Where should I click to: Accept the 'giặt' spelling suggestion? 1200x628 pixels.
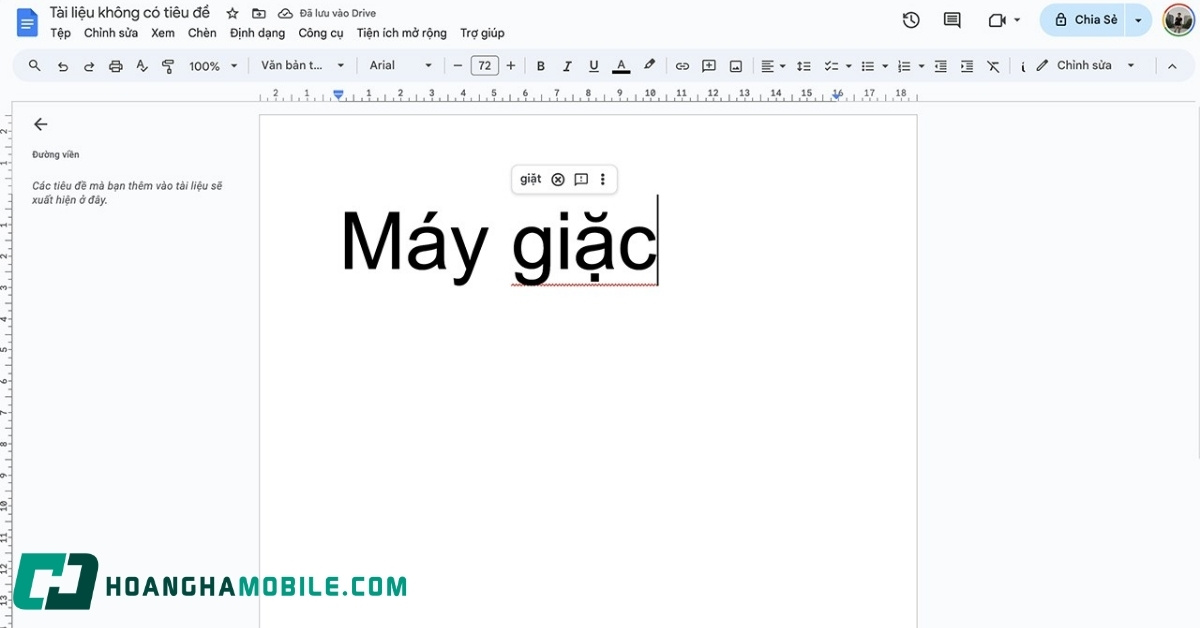click(530, 179)
